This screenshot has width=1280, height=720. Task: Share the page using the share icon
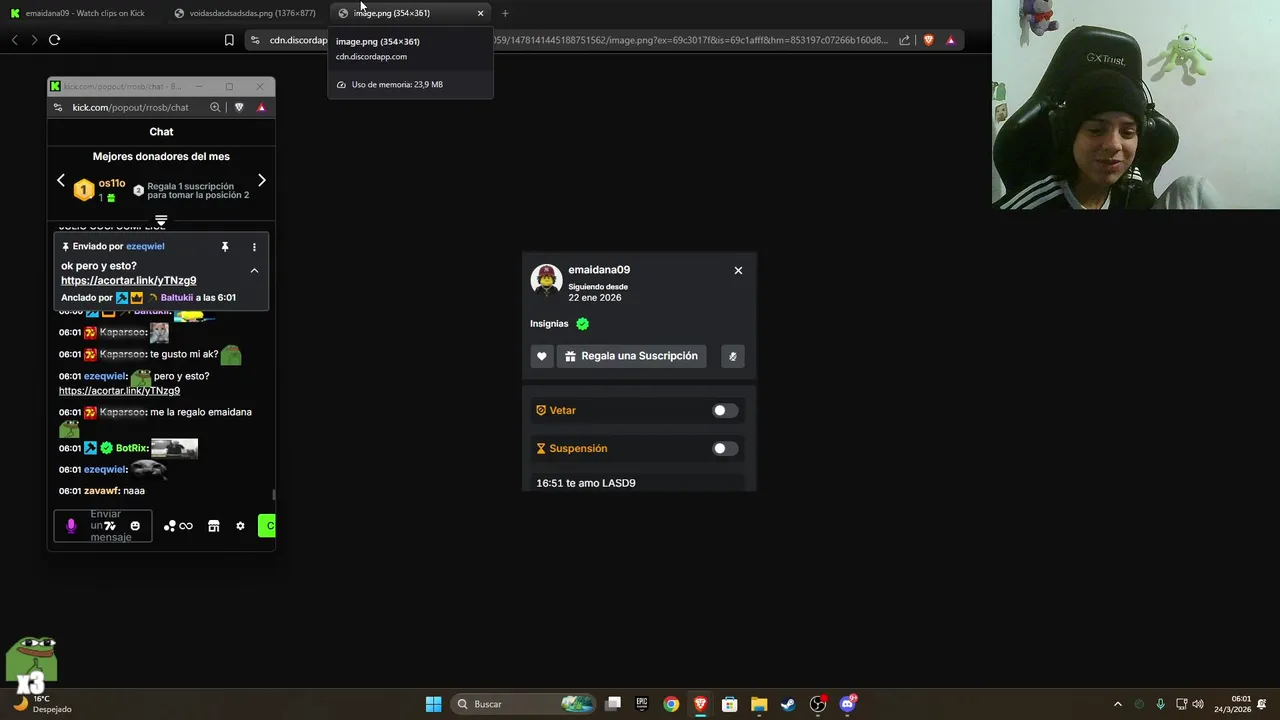click(904, 40)
